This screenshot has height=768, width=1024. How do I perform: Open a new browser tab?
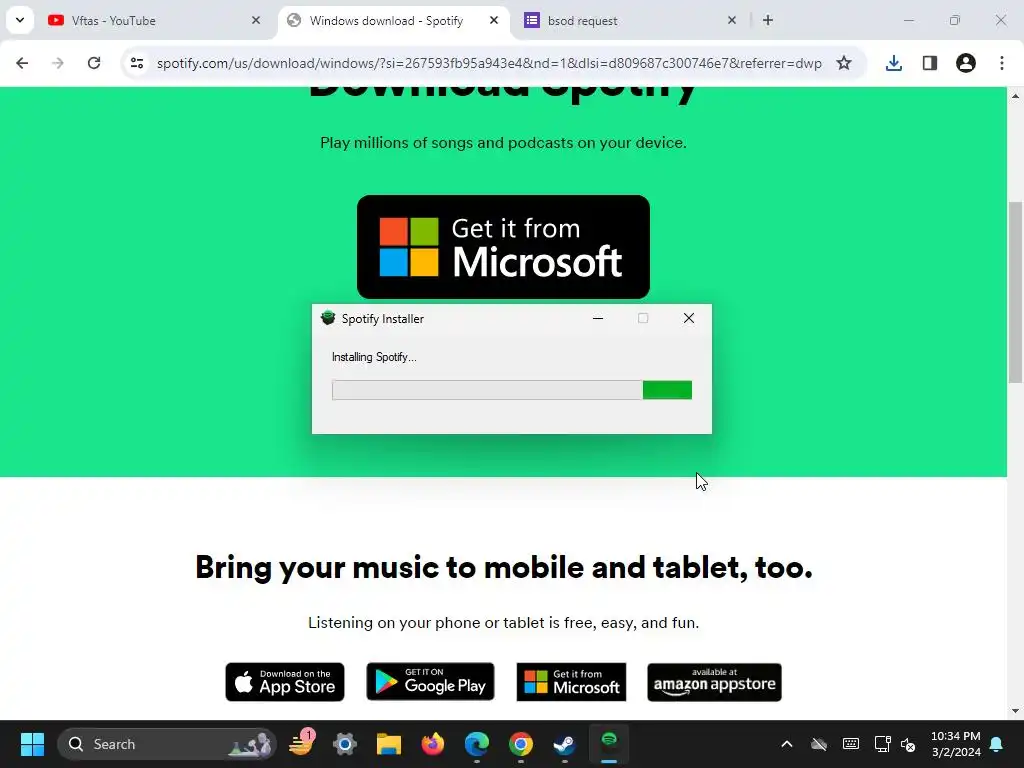coord(768,20)
